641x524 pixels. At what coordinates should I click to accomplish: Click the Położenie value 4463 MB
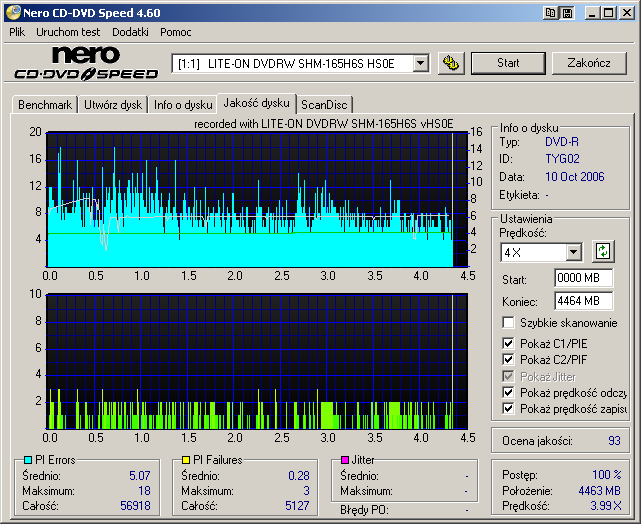(599, 490)
